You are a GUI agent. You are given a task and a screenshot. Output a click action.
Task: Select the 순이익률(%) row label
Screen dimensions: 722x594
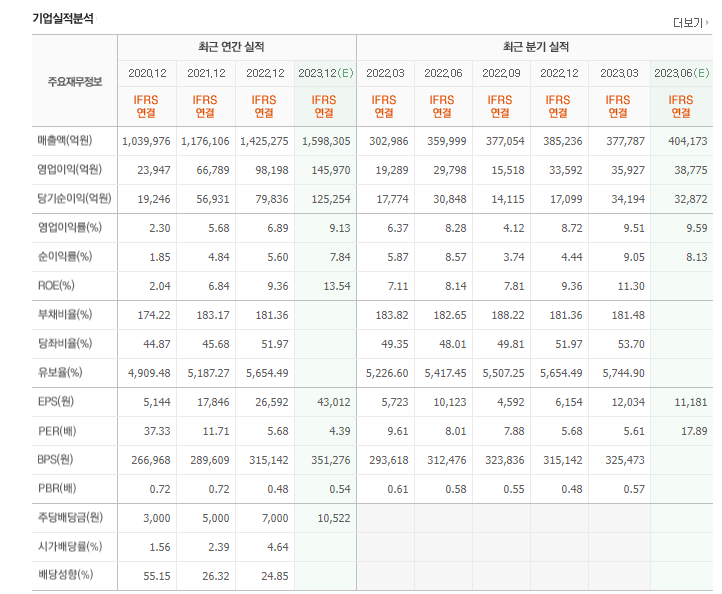[65, 256]
